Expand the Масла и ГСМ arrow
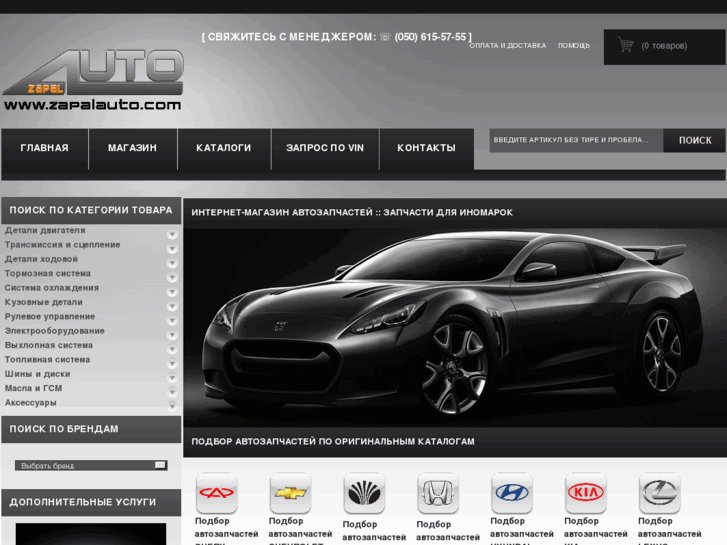The width and height of the screenshot is (727, 545). click(172, 393)
